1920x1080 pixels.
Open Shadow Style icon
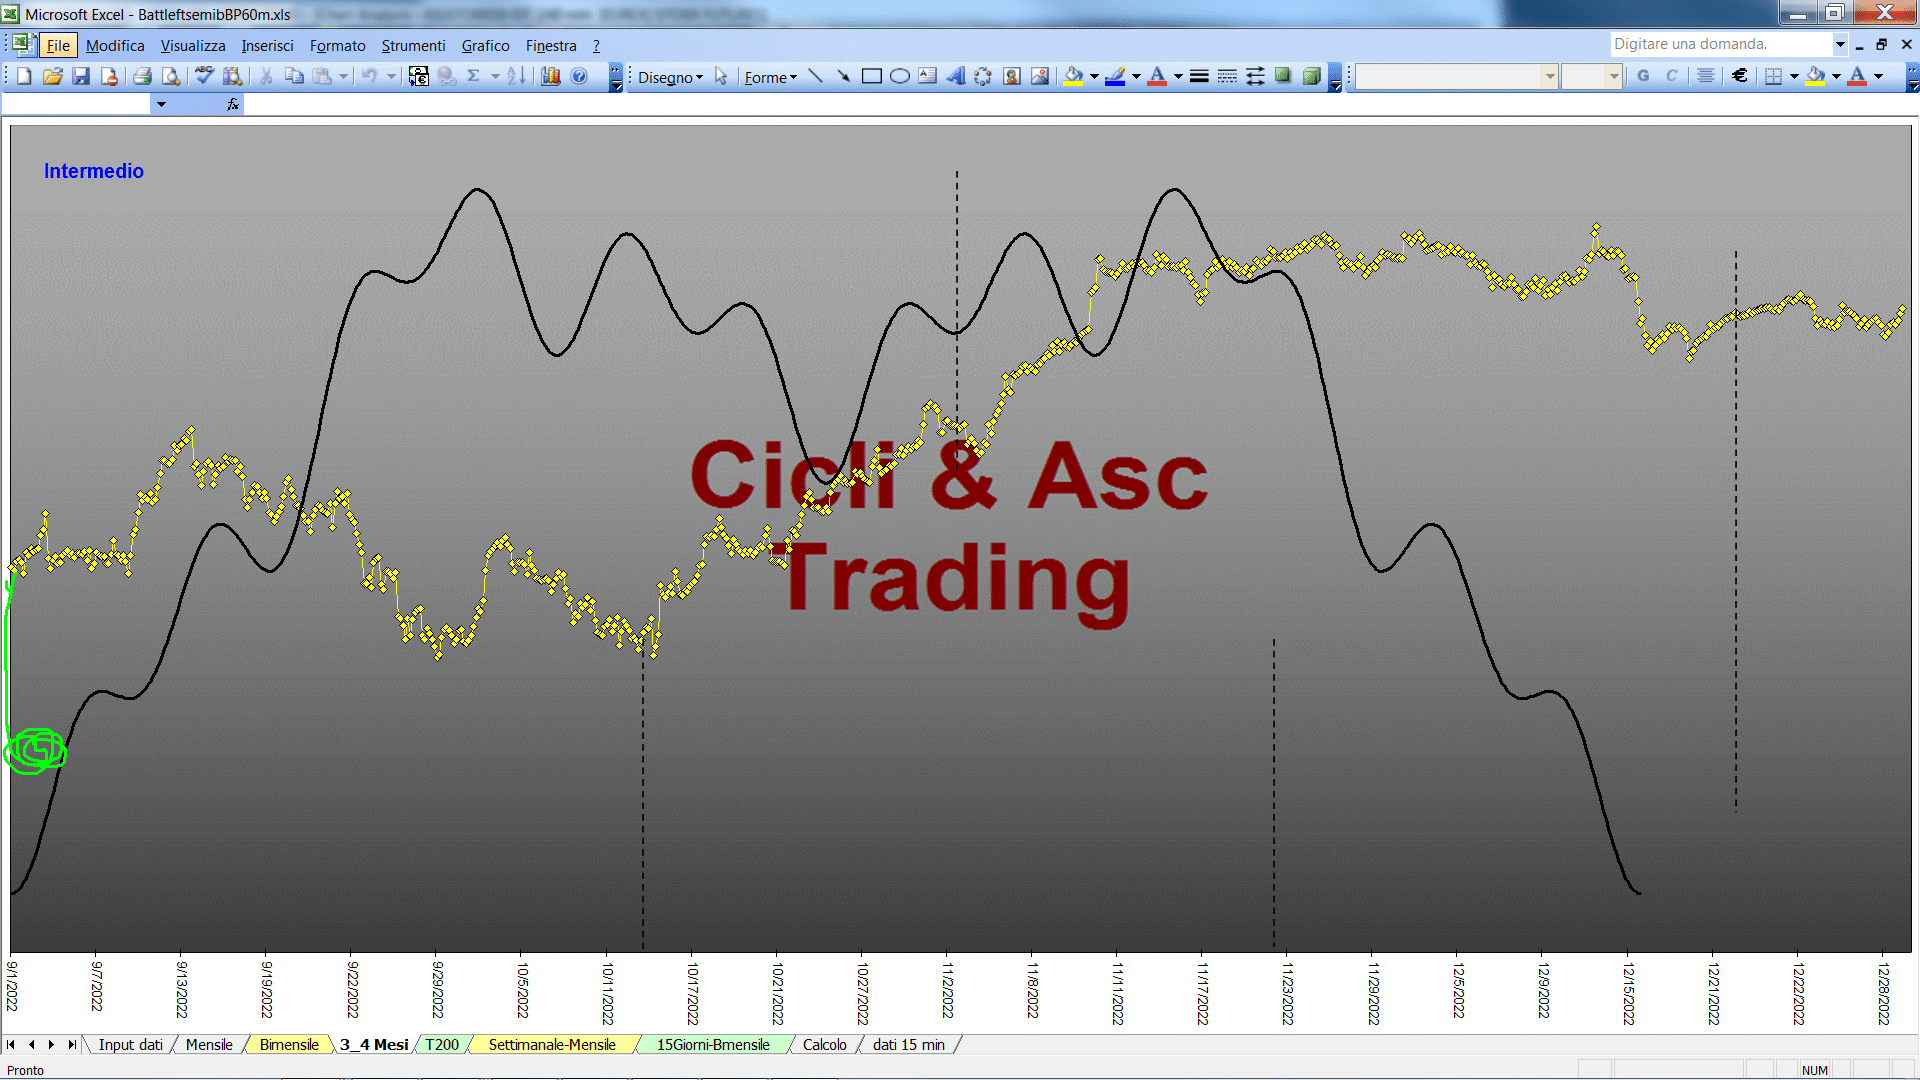point(1283,76)
